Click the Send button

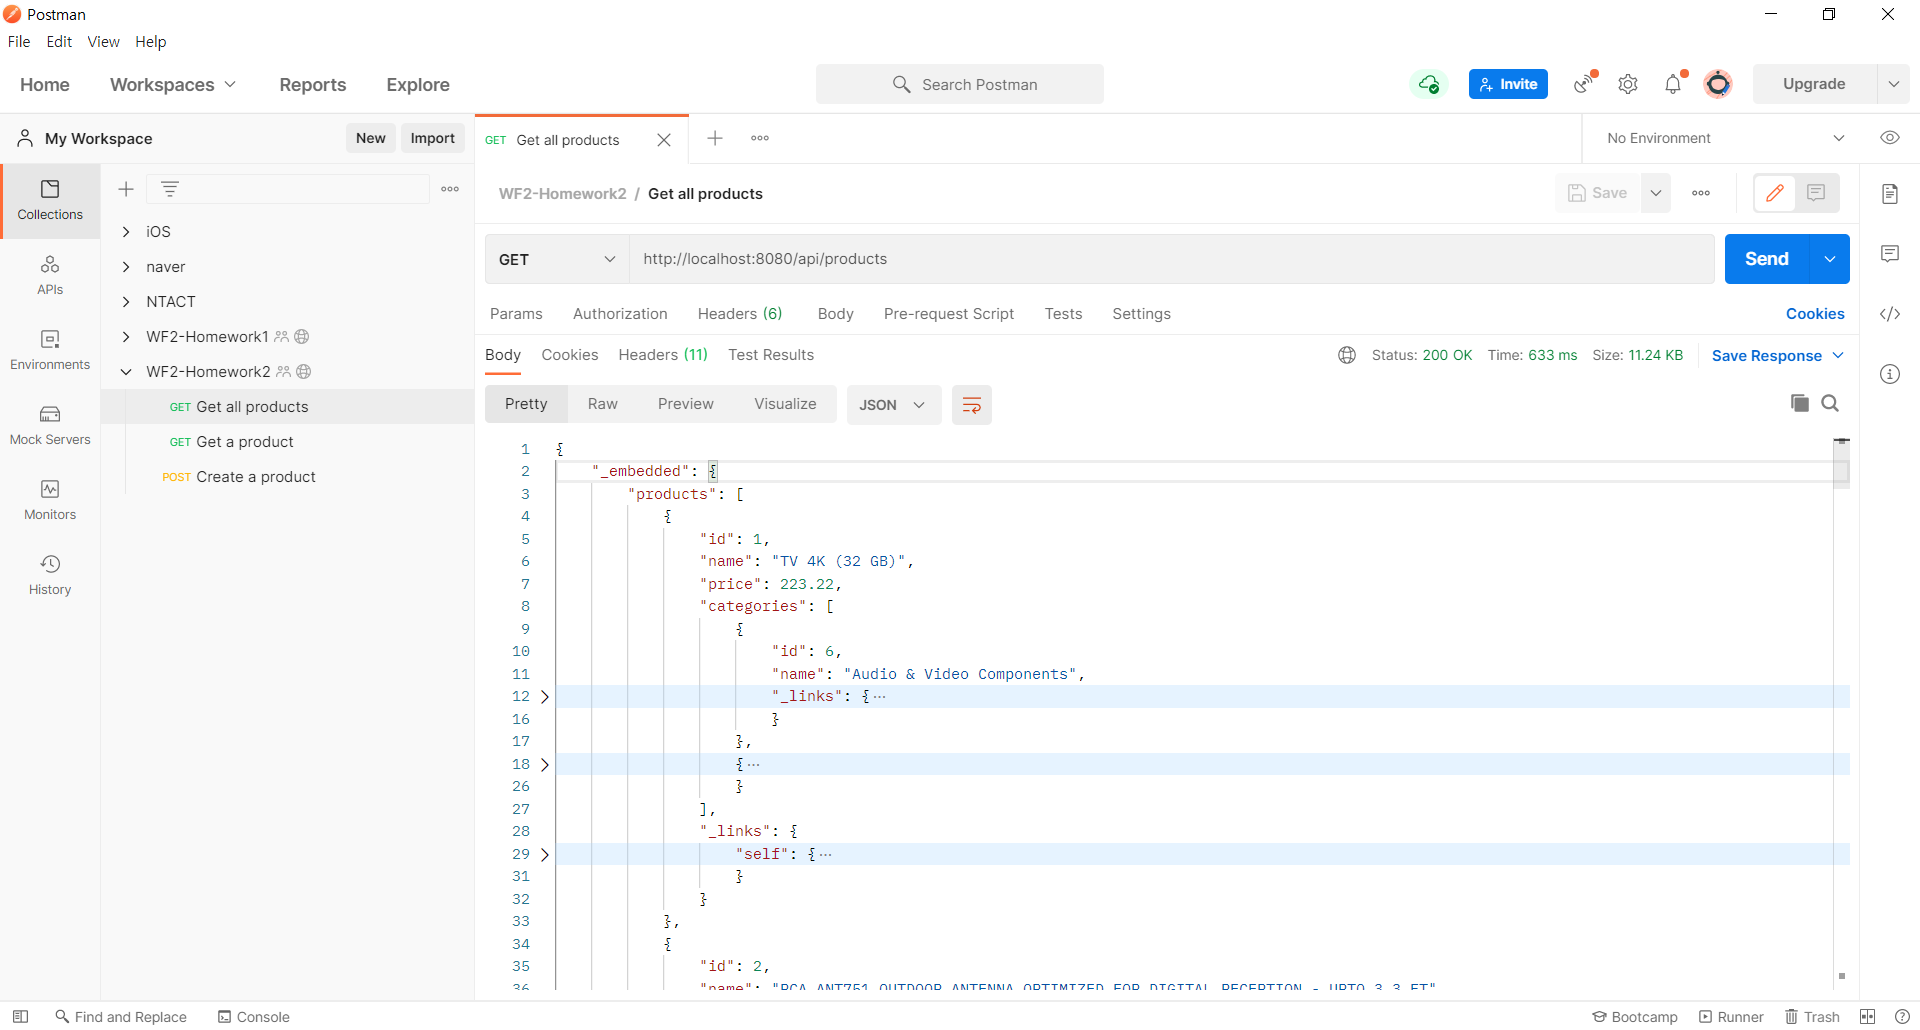pyautogui.click(x=1767, y=259)
